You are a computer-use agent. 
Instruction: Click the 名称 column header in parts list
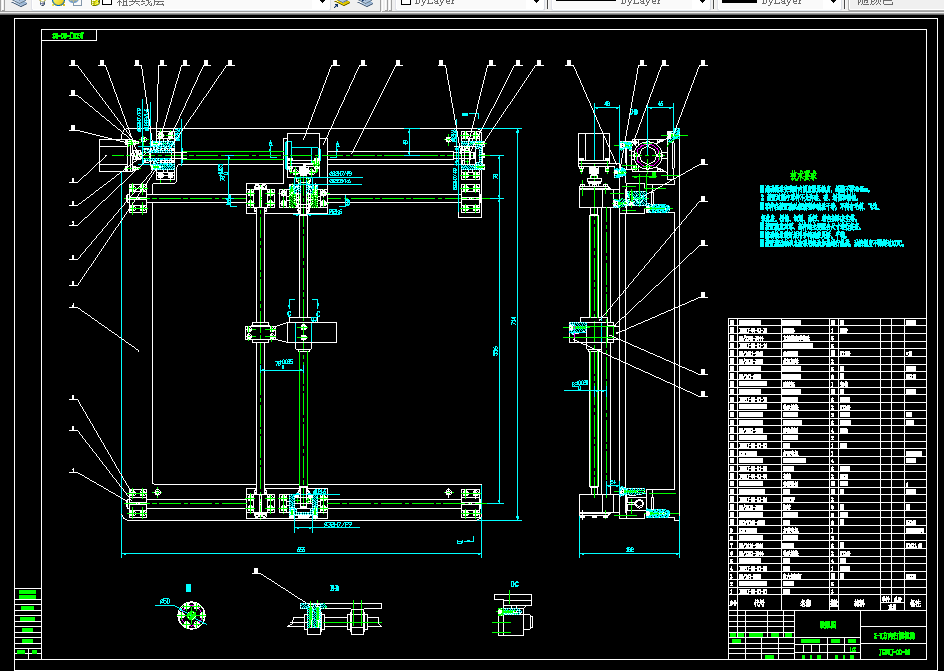(x=805, y=602)
